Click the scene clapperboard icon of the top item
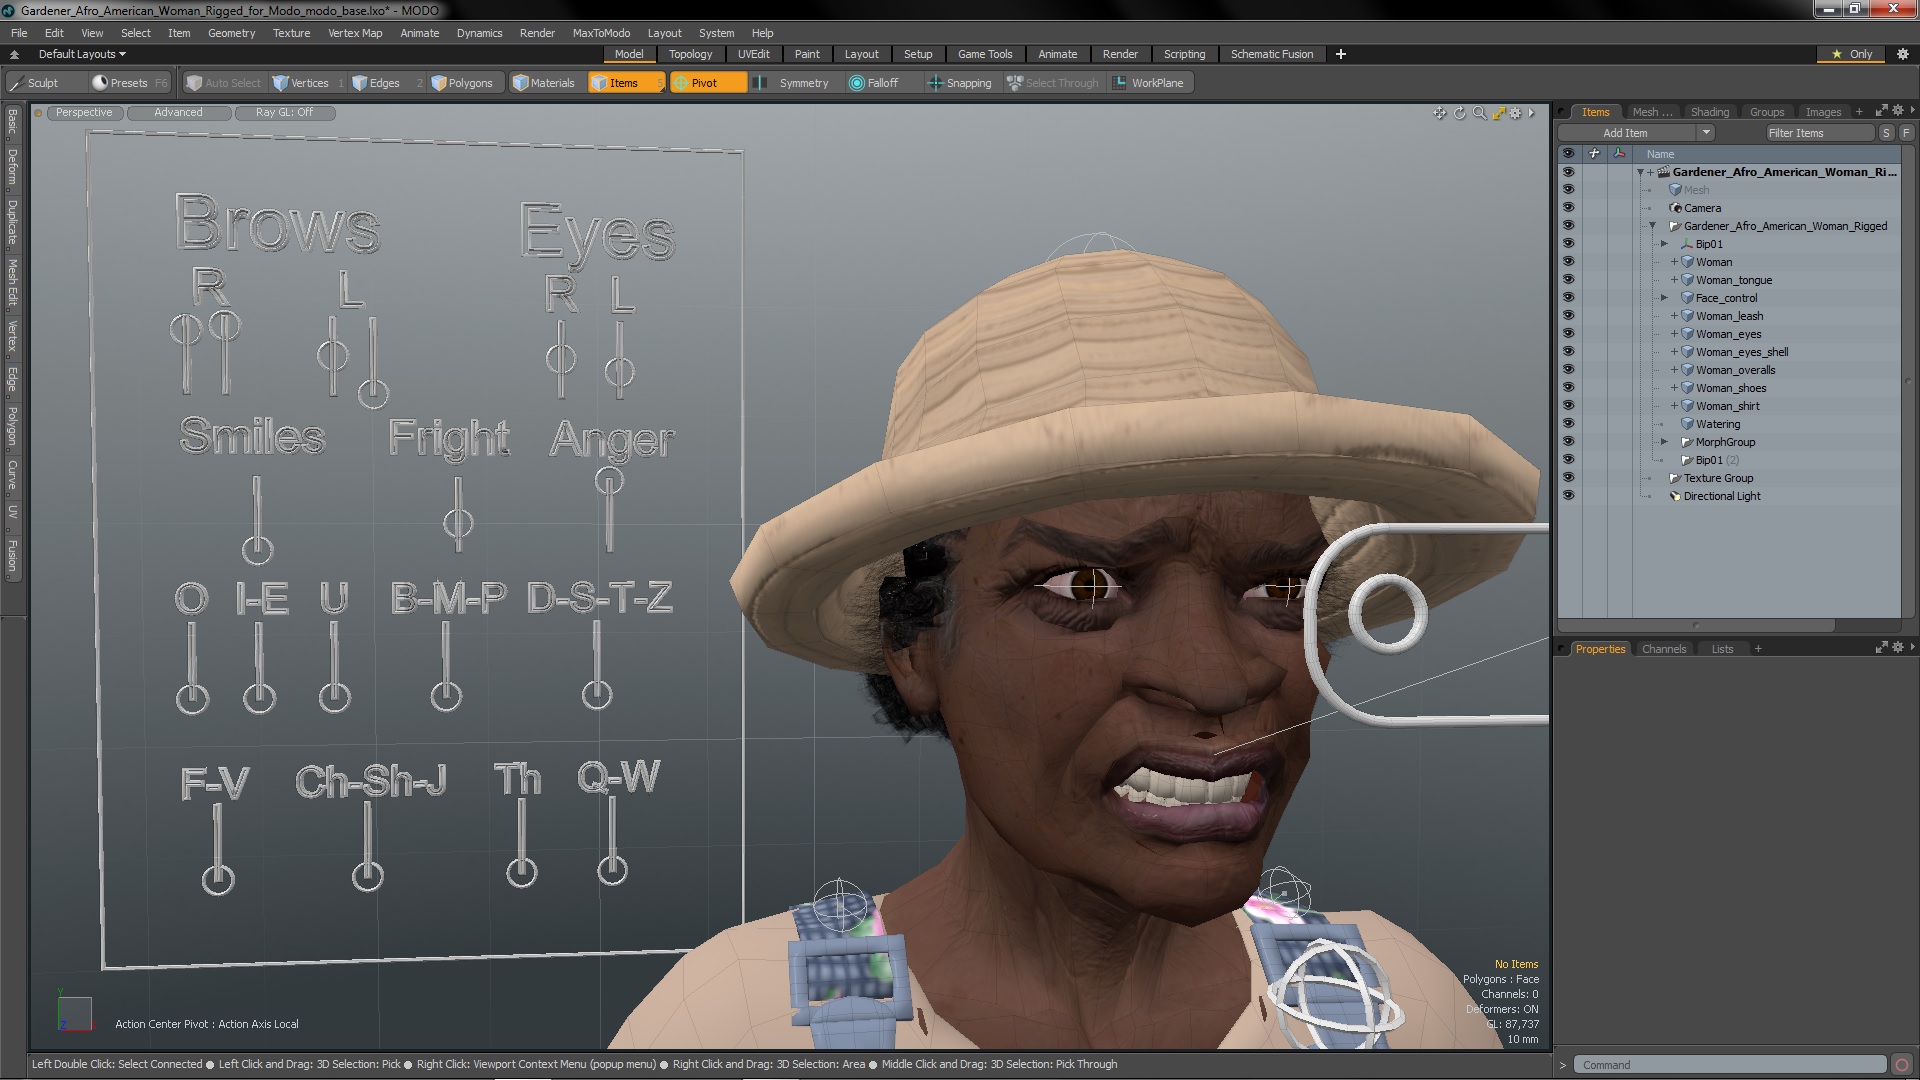 point(1664,172)
